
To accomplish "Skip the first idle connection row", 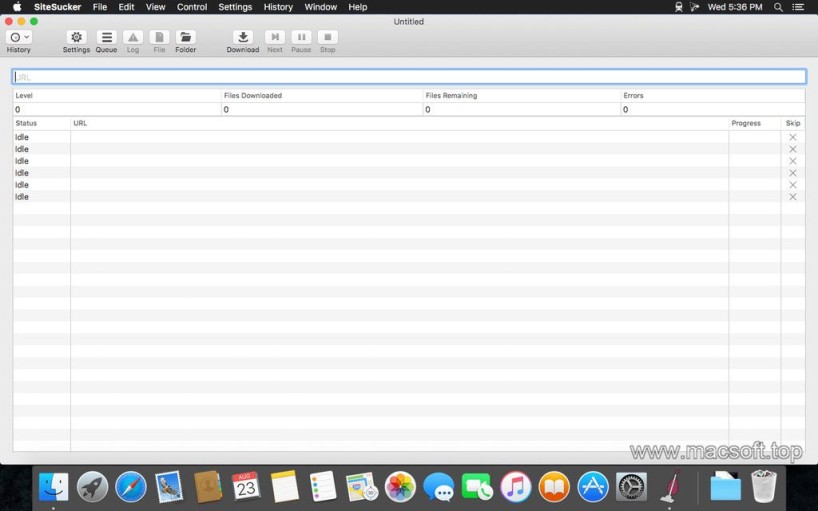I will click(x=792, y=137).
